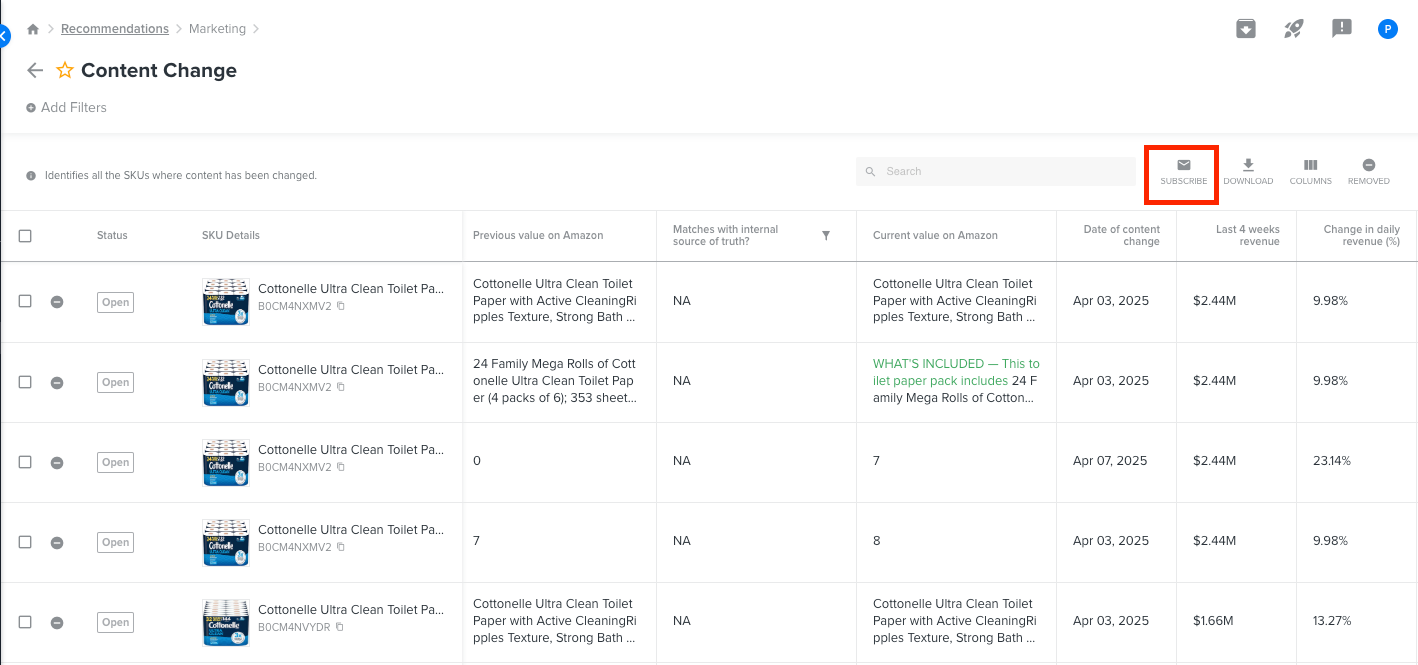Favorite Content Change with the star icon
This screenshot has width=1418, height=665.
pos(65,71)
